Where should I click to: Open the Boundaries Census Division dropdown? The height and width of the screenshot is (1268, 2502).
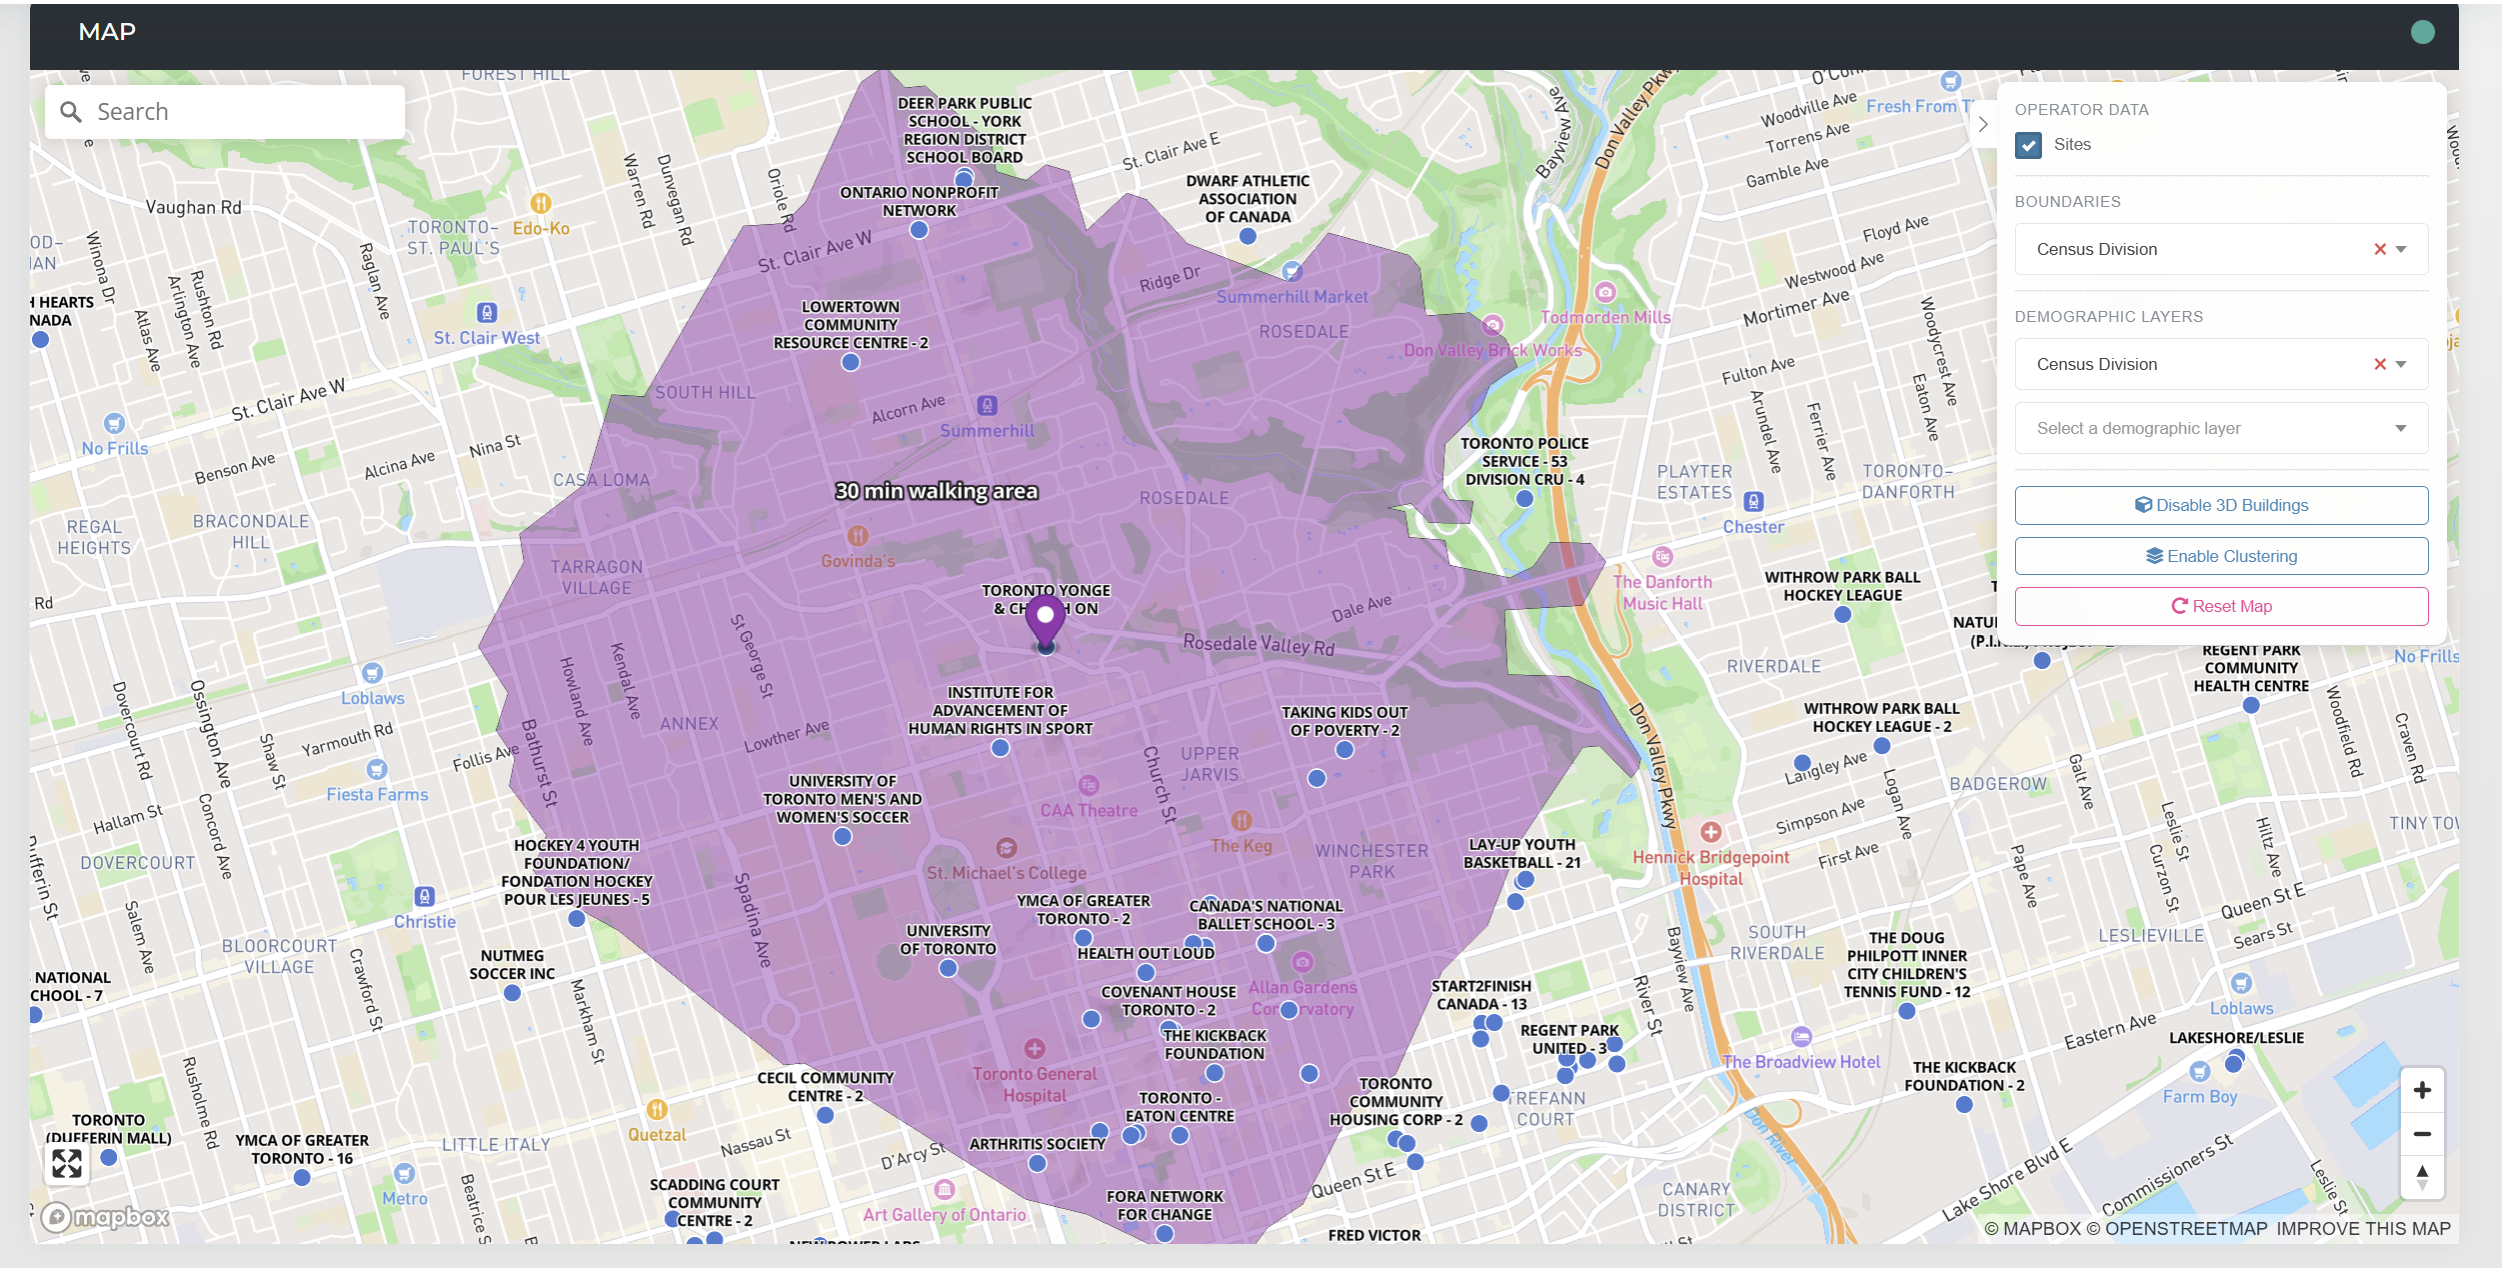[2401, 249]
